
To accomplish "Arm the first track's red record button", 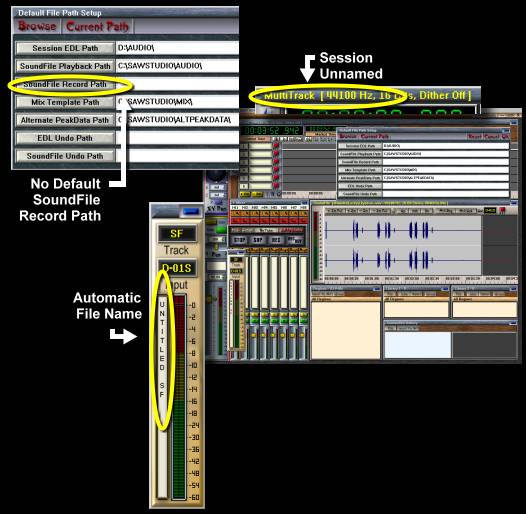I will tap(276, 146).
